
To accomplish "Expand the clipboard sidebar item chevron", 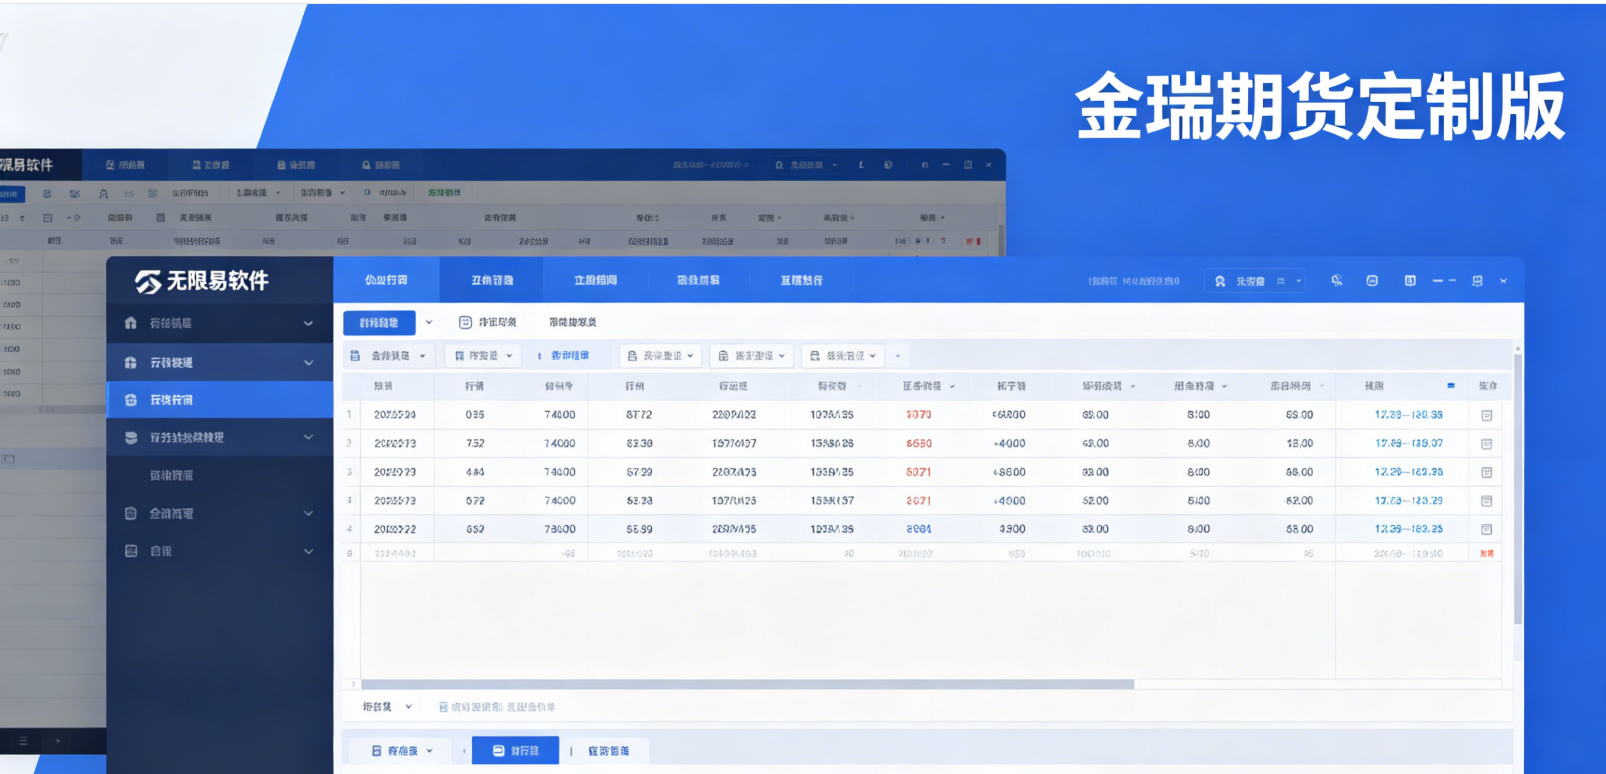I will click(308, 513).
